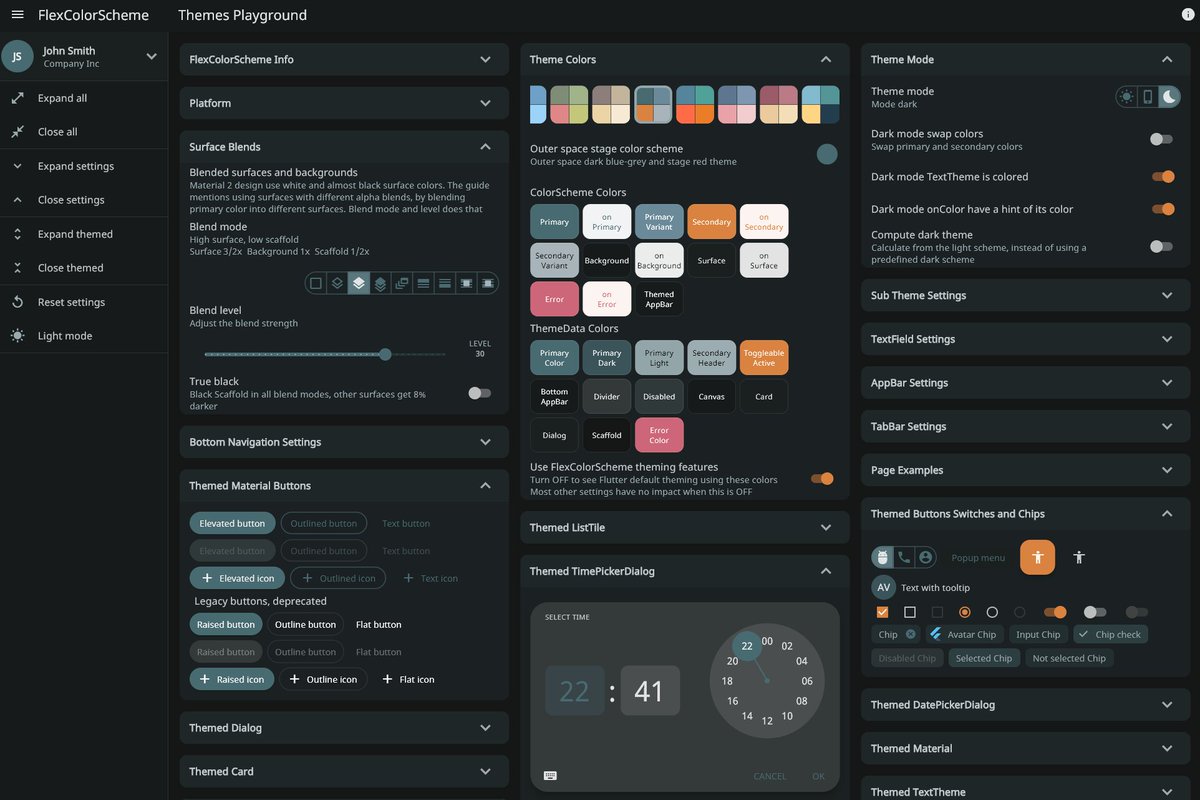The image size is (1200, 800).
Task: Adjust the Blend level slider
Action: point(325,354)
